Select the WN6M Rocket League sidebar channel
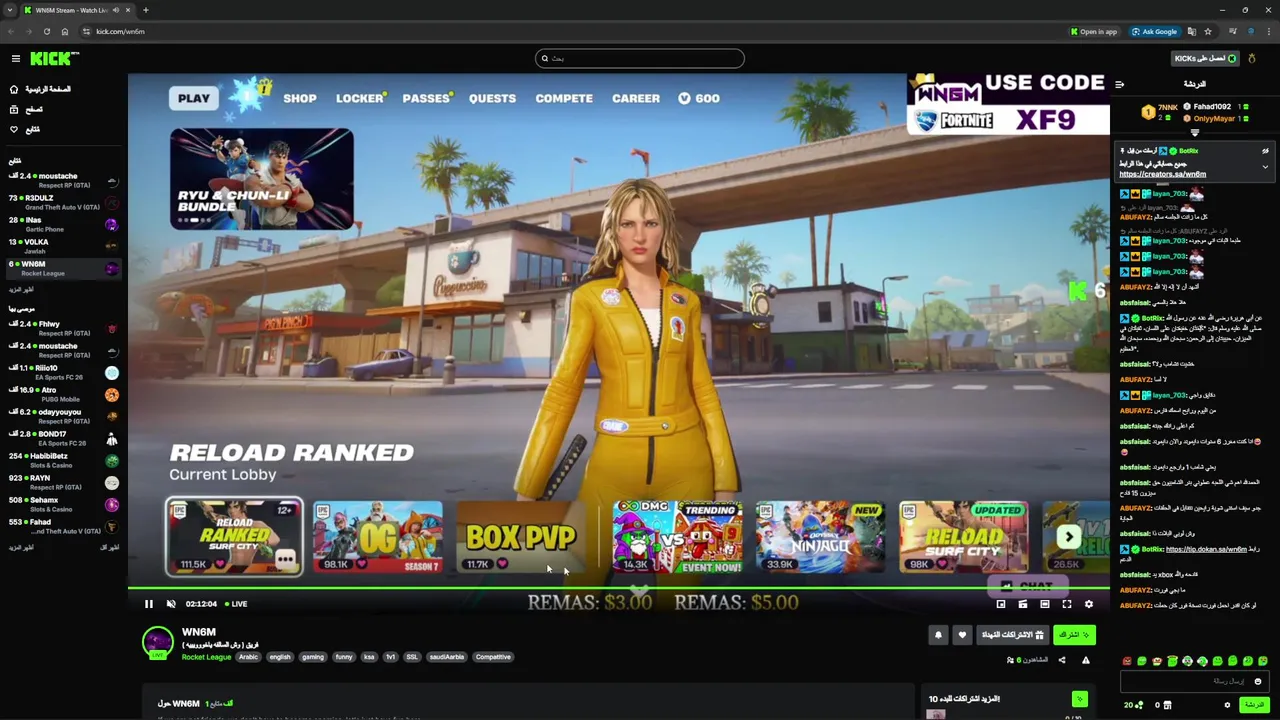Image resolution: width=1280 pixels, height=720 pixels. click(63, 268)
